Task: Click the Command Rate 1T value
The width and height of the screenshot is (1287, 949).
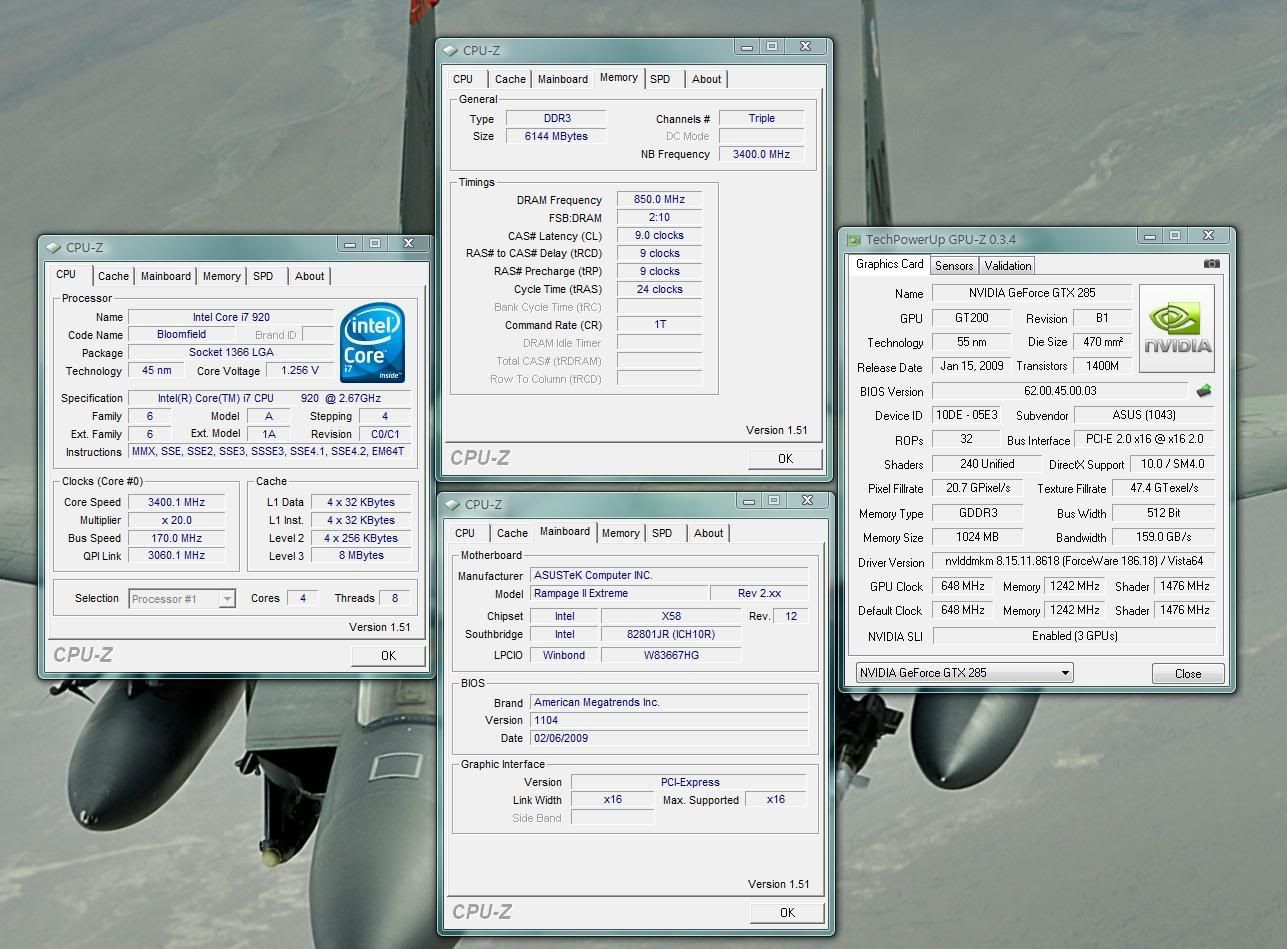Action: click(x=660, y=325)
